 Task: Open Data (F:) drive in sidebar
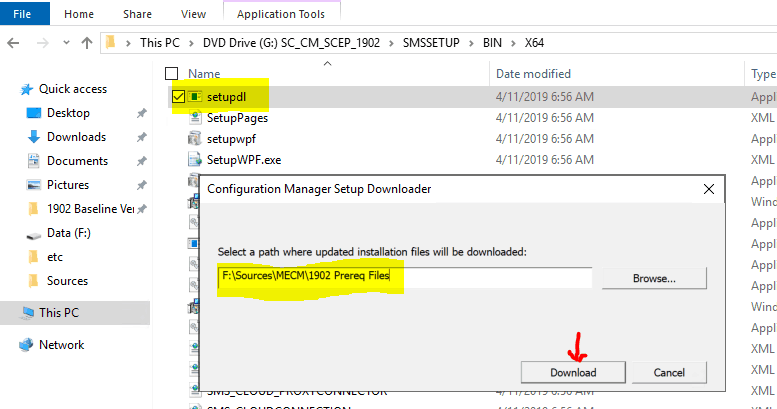pyautogui.click(x=69, y=233)
